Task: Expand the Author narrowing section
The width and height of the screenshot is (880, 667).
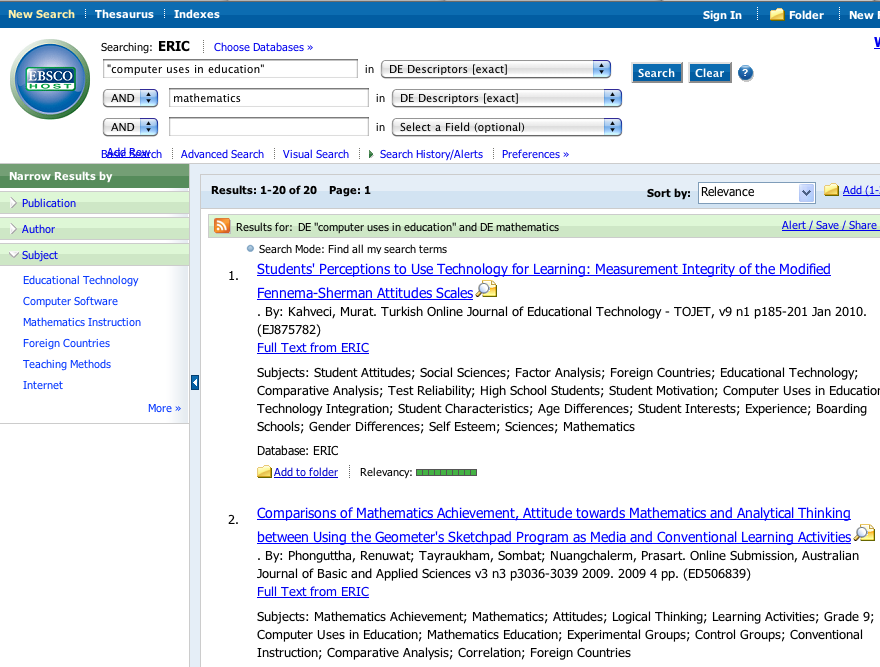Action: (38, 229)
